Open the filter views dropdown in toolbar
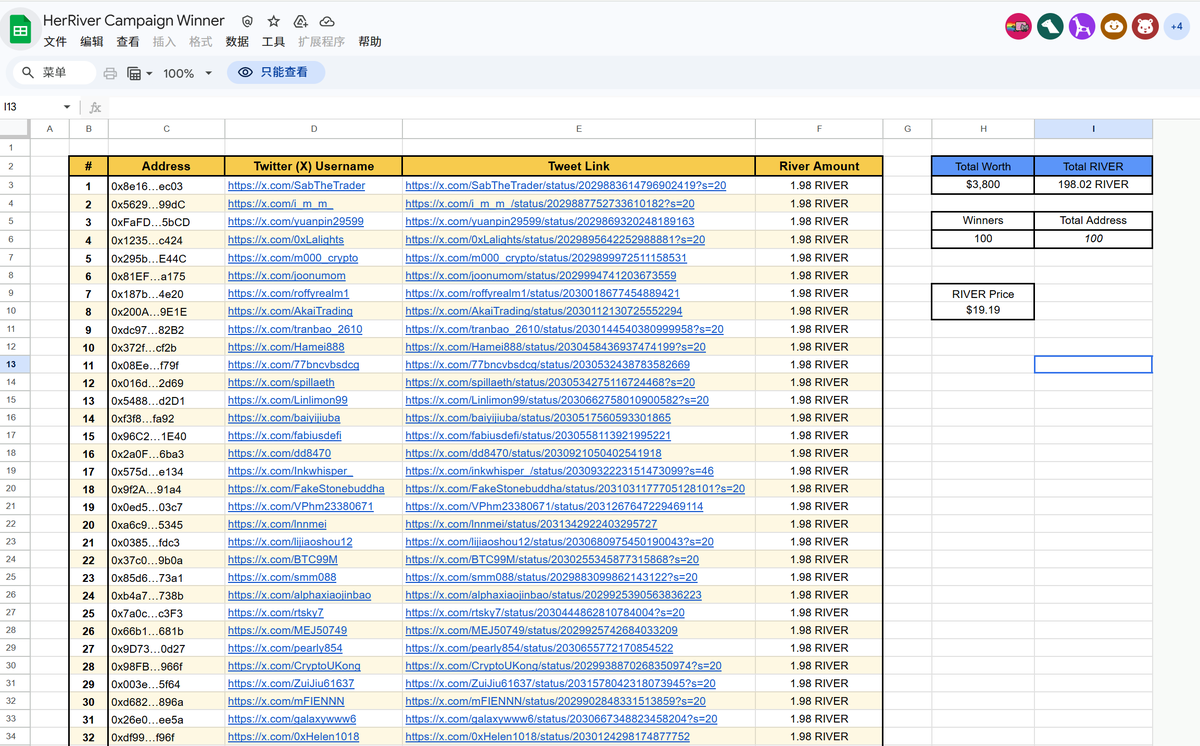The height and width of the screenshot is (746, 1200). click(x=139, y=73)
